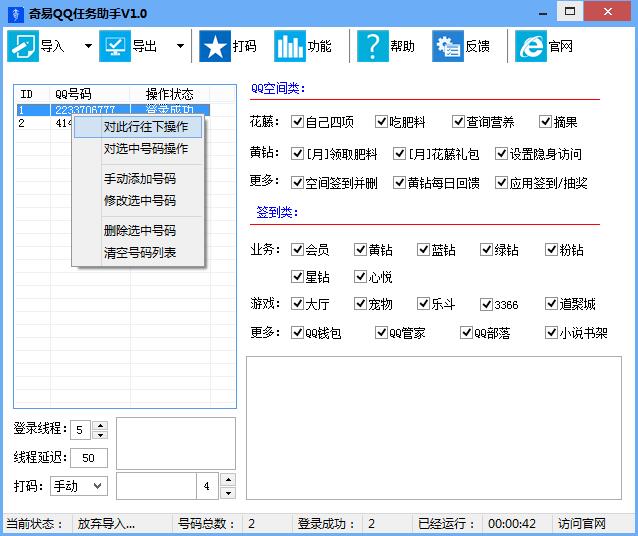Click the 打码 star icon
638x536 pixels.
pyautogui.click(x=214, y=47)
